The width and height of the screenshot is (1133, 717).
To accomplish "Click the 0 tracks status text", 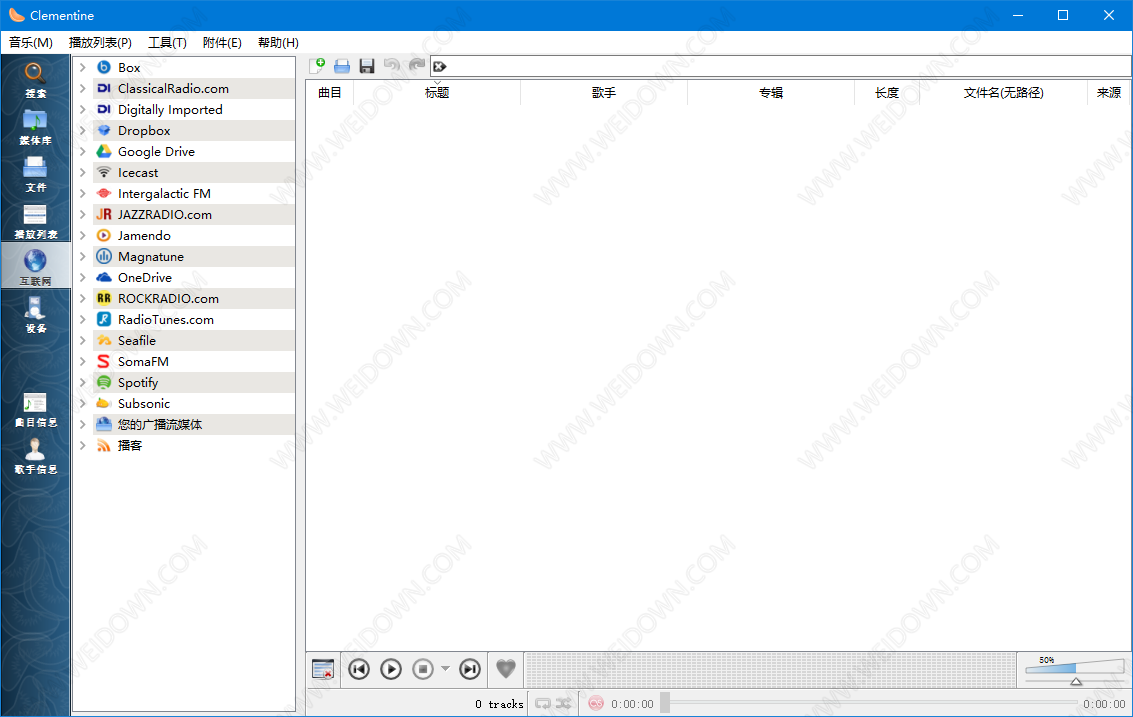I will click(499, 704).
